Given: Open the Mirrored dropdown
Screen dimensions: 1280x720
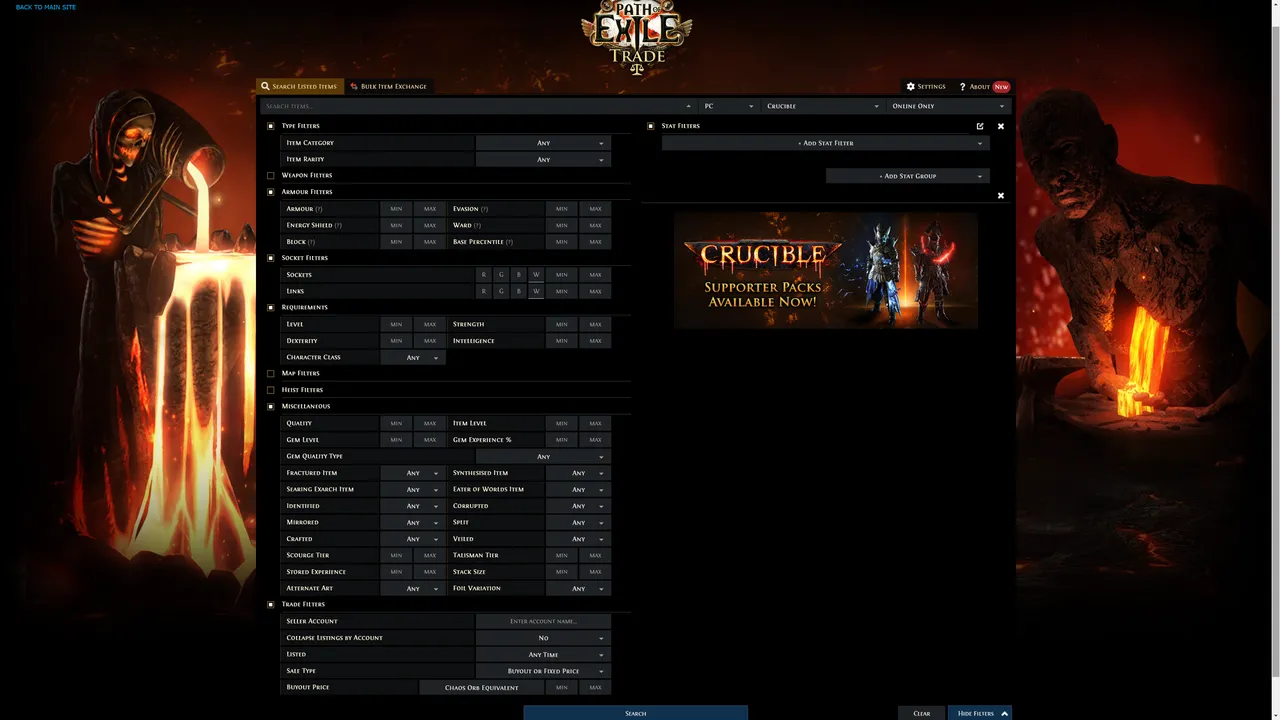Looking at the screenshot, I should (413, 522).
